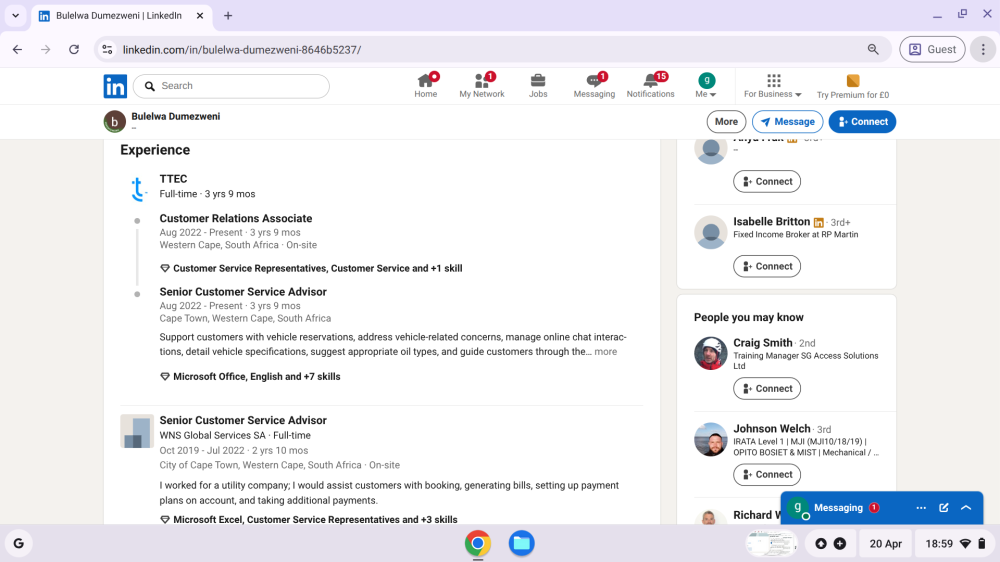Message Bulelwa Dumezweni via the Message button
This screenshot has height=562, width=1000.
click(788, 122)
